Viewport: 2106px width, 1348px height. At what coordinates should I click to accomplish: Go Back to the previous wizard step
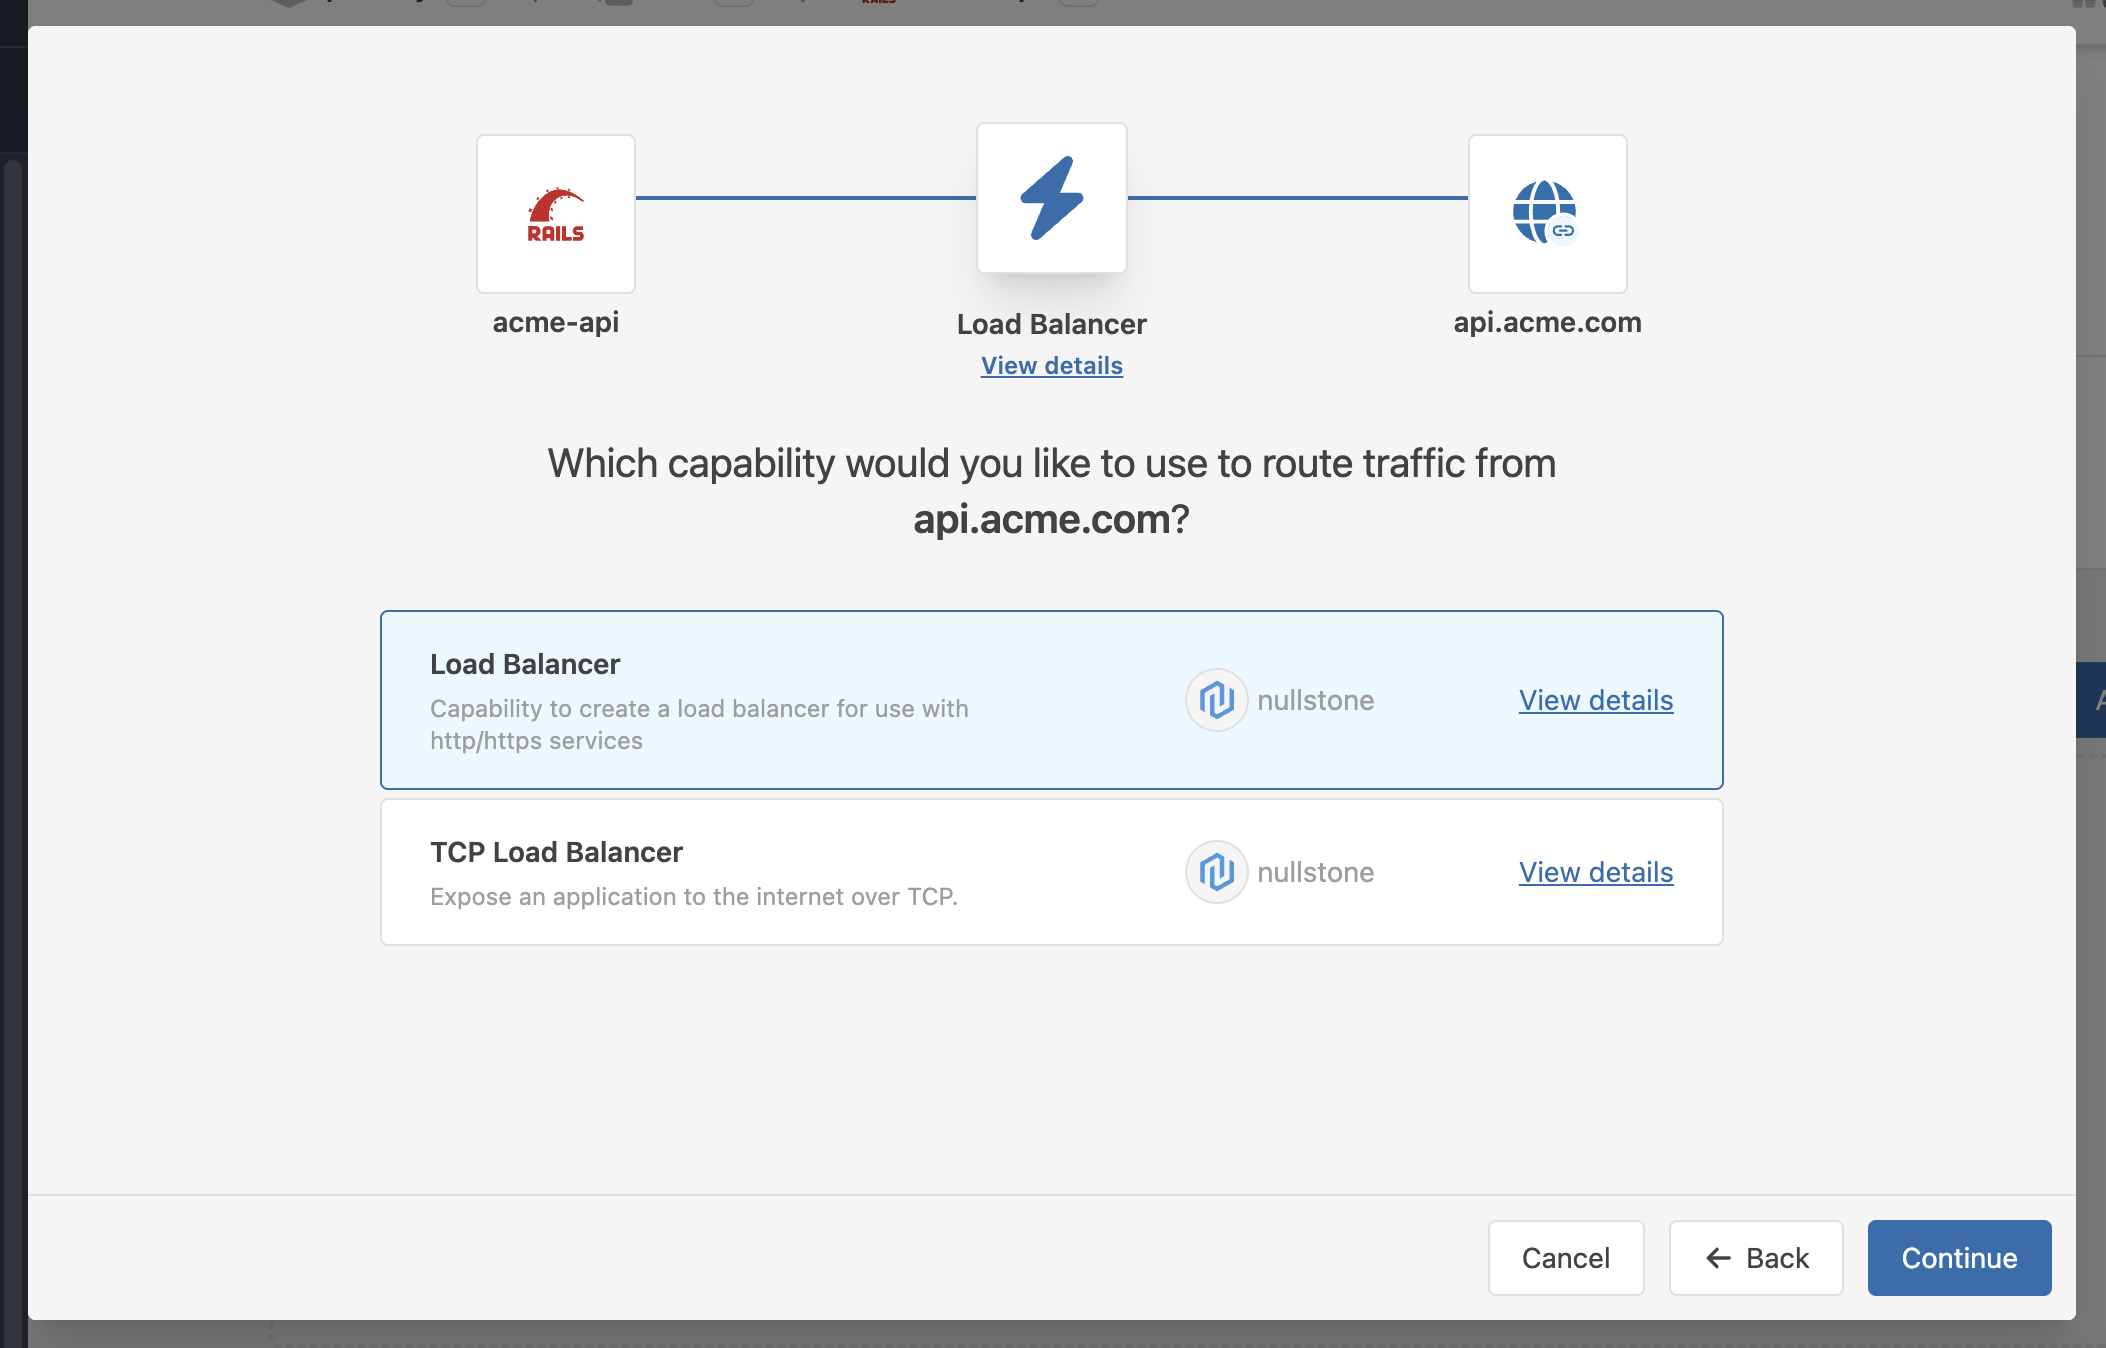pyautogui.click(x=1756, y=1258)
